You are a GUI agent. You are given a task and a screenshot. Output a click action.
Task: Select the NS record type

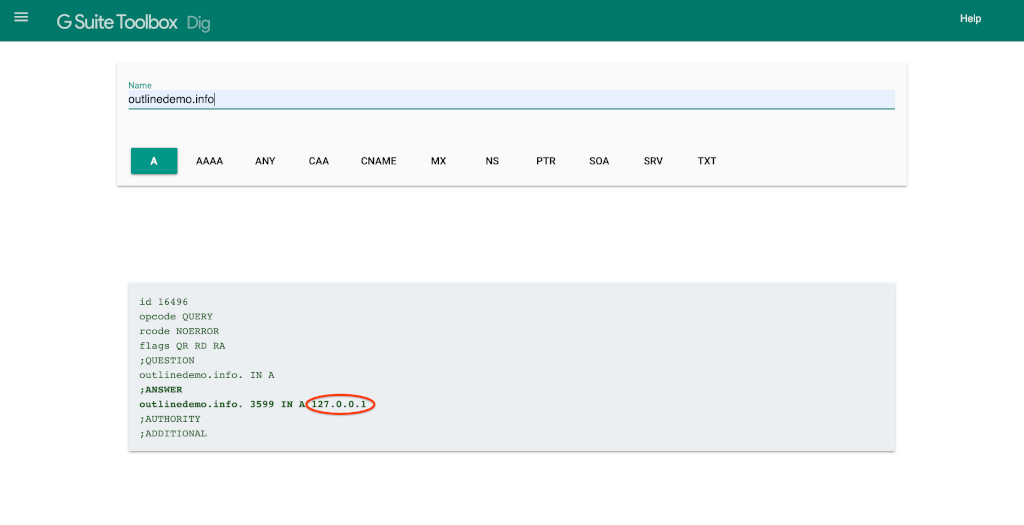[x=492, y=161]
